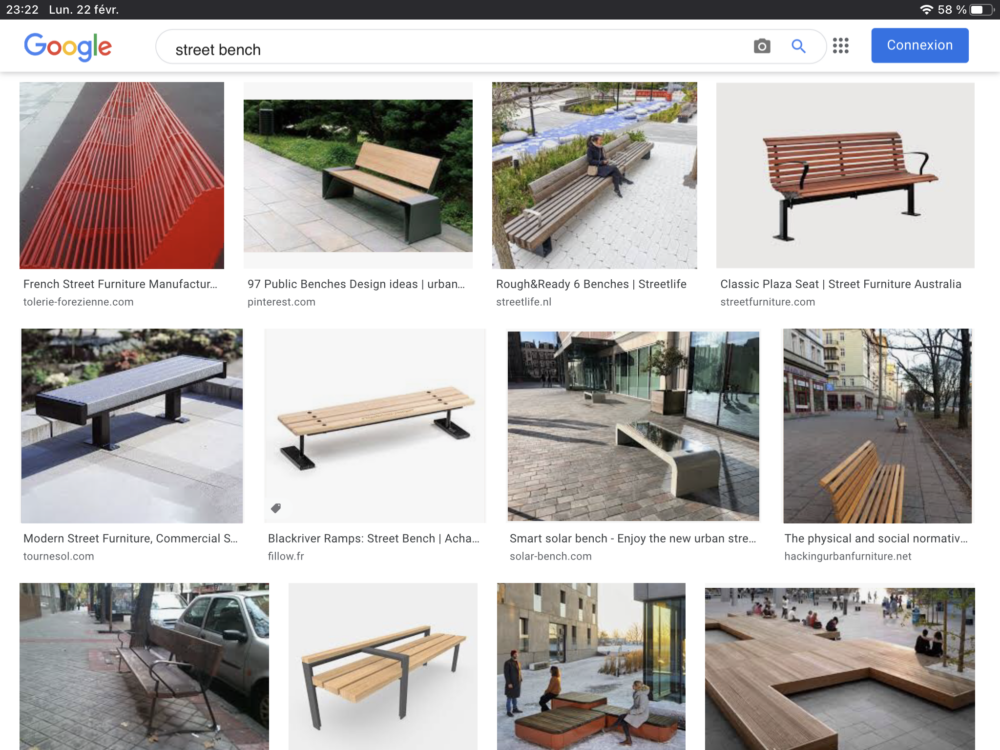The image size is (1000, 750).
Task: Open the Smart solar bench image
Action: (x=633, y=426)
